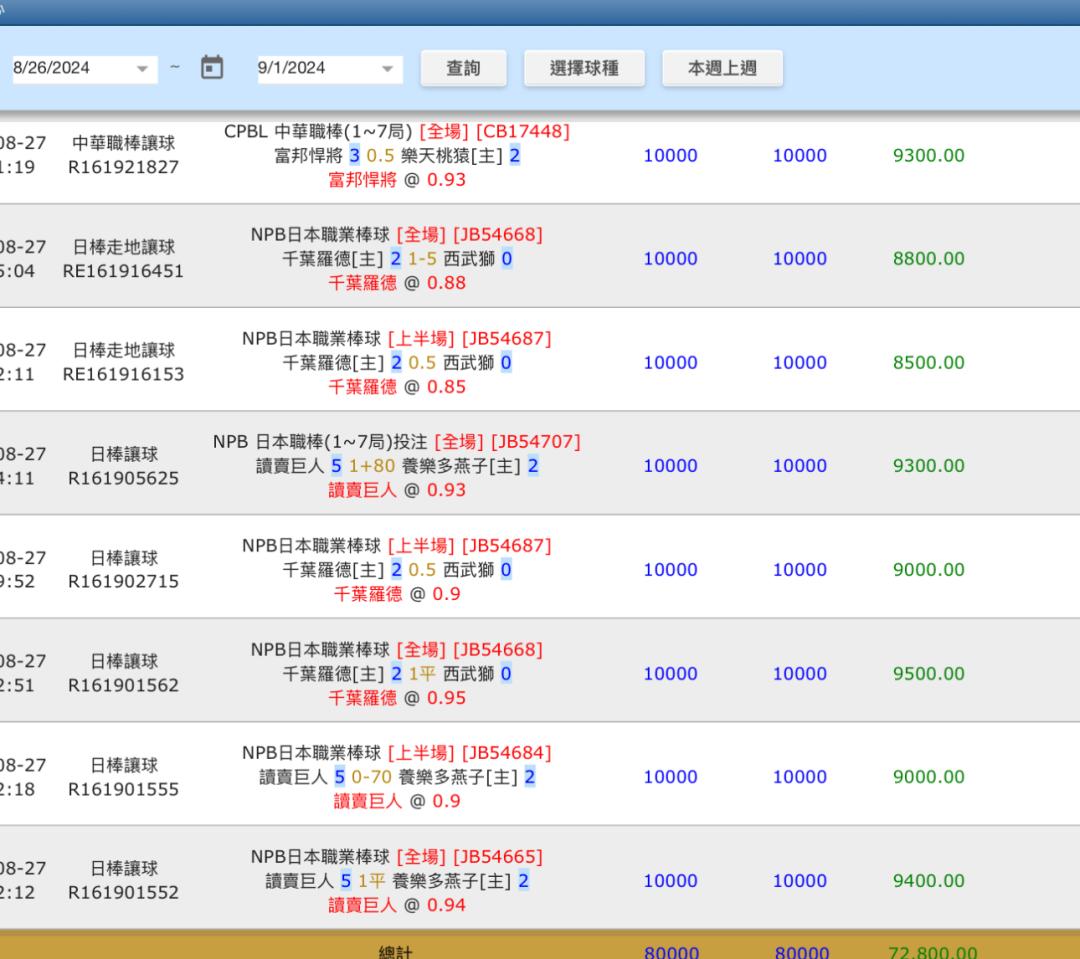Select bet ID RE161916451

click(x=123, y=271)
